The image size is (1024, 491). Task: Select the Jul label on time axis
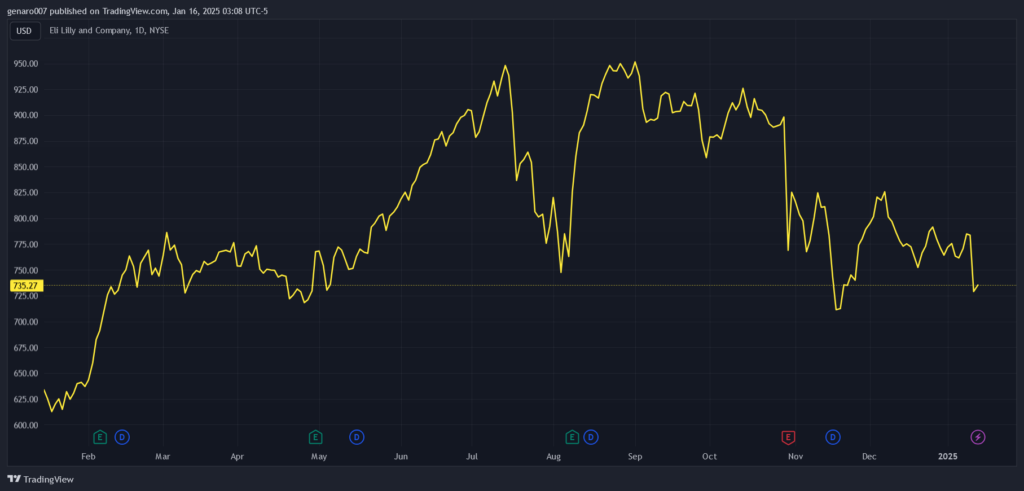(x=472, y=456)
